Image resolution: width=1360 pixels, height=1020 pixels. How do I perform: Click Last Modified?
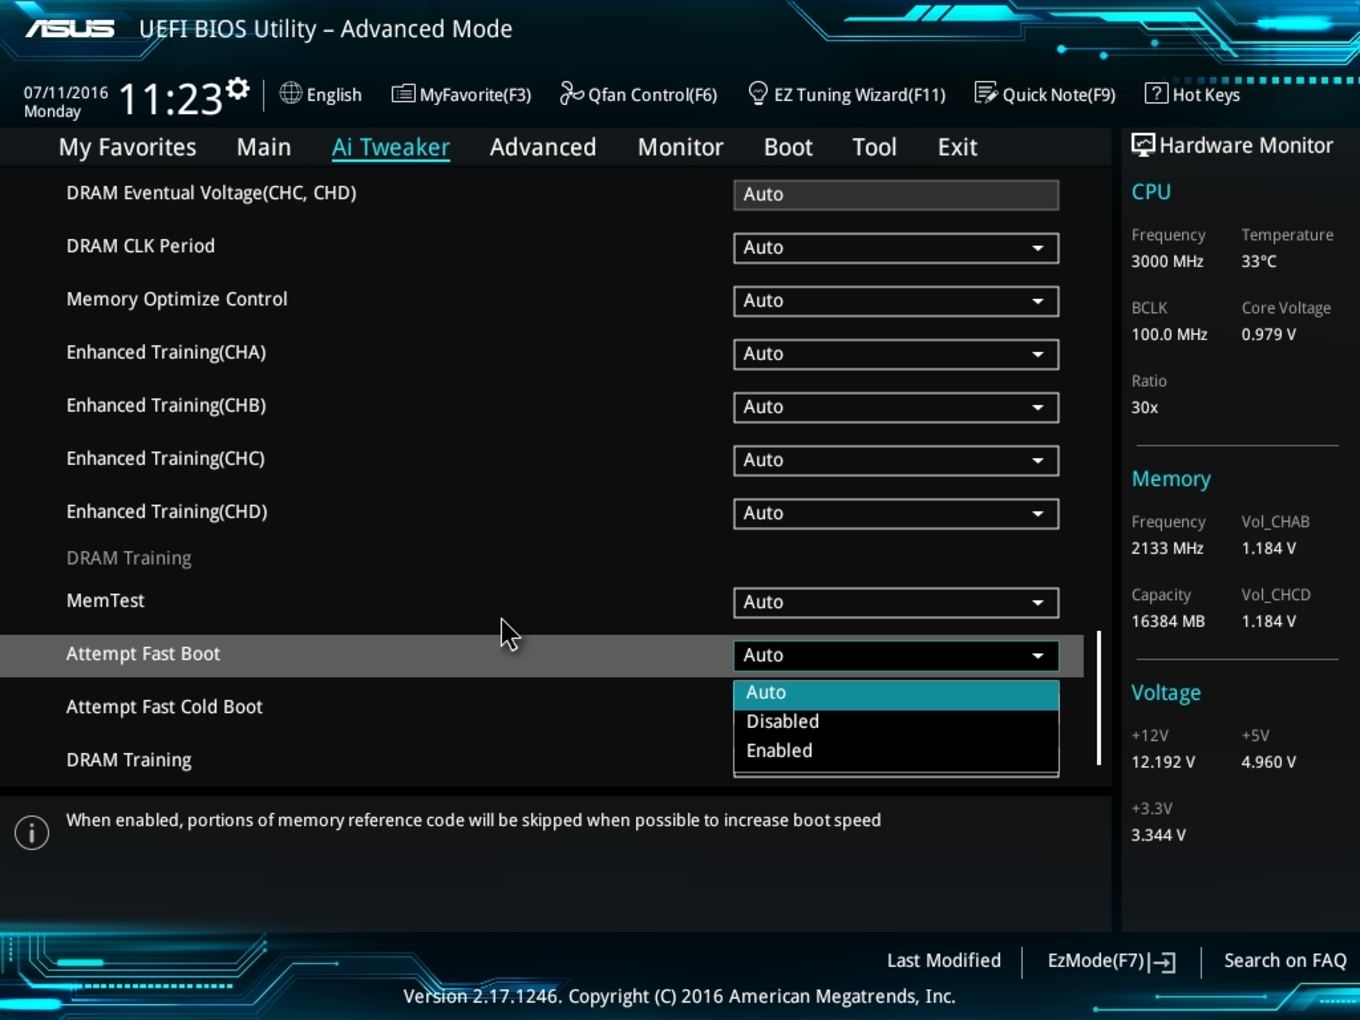coord(944,961)
